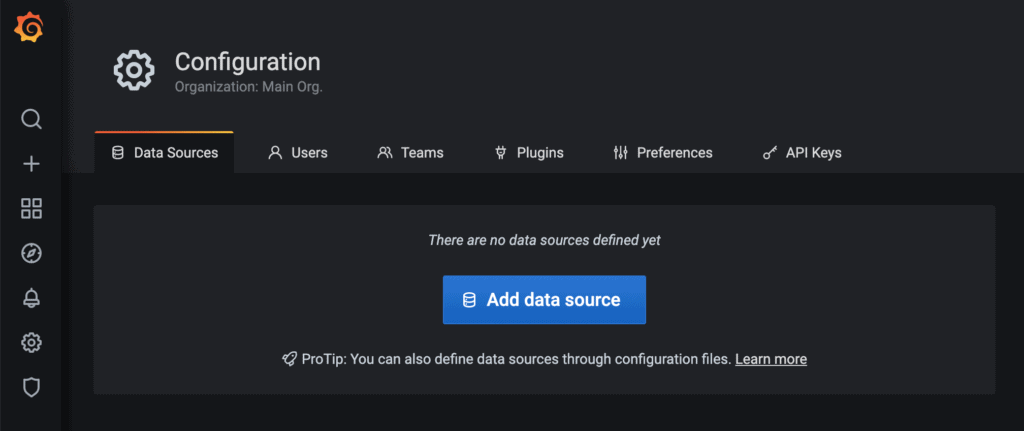Open the Server Admin shield icon
1024x431 pixels.
31,387
